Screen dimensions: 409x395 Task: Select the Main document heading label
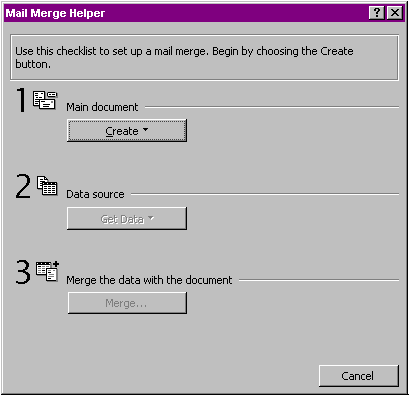click(102, 107)
